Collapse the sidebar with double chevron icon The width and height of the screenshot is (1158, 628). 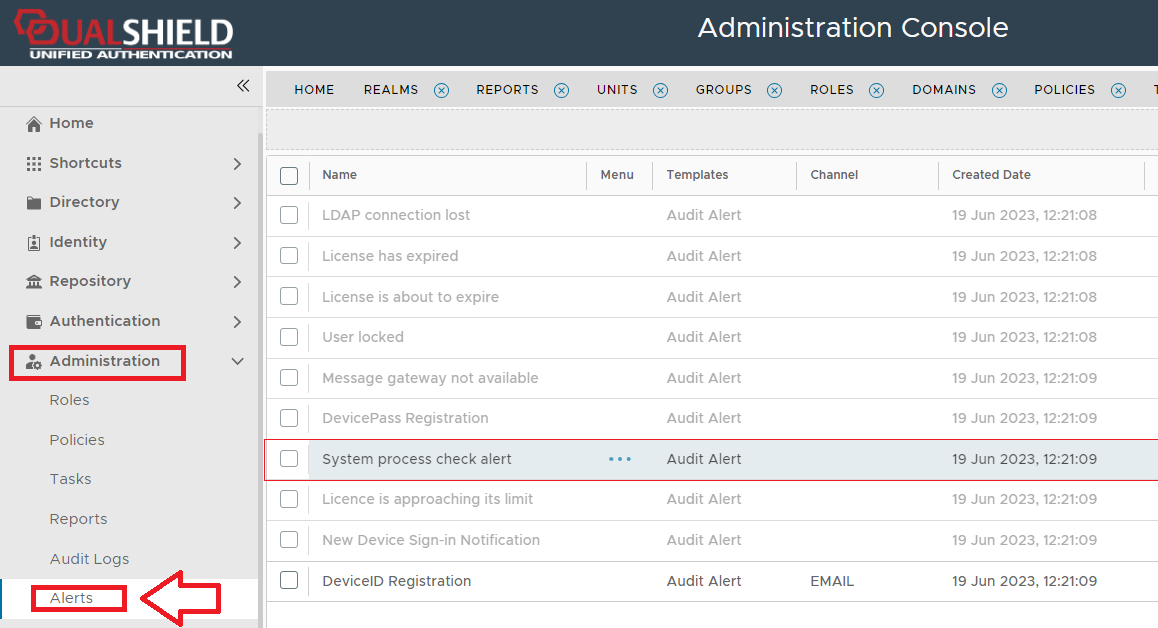click(243, 86)
